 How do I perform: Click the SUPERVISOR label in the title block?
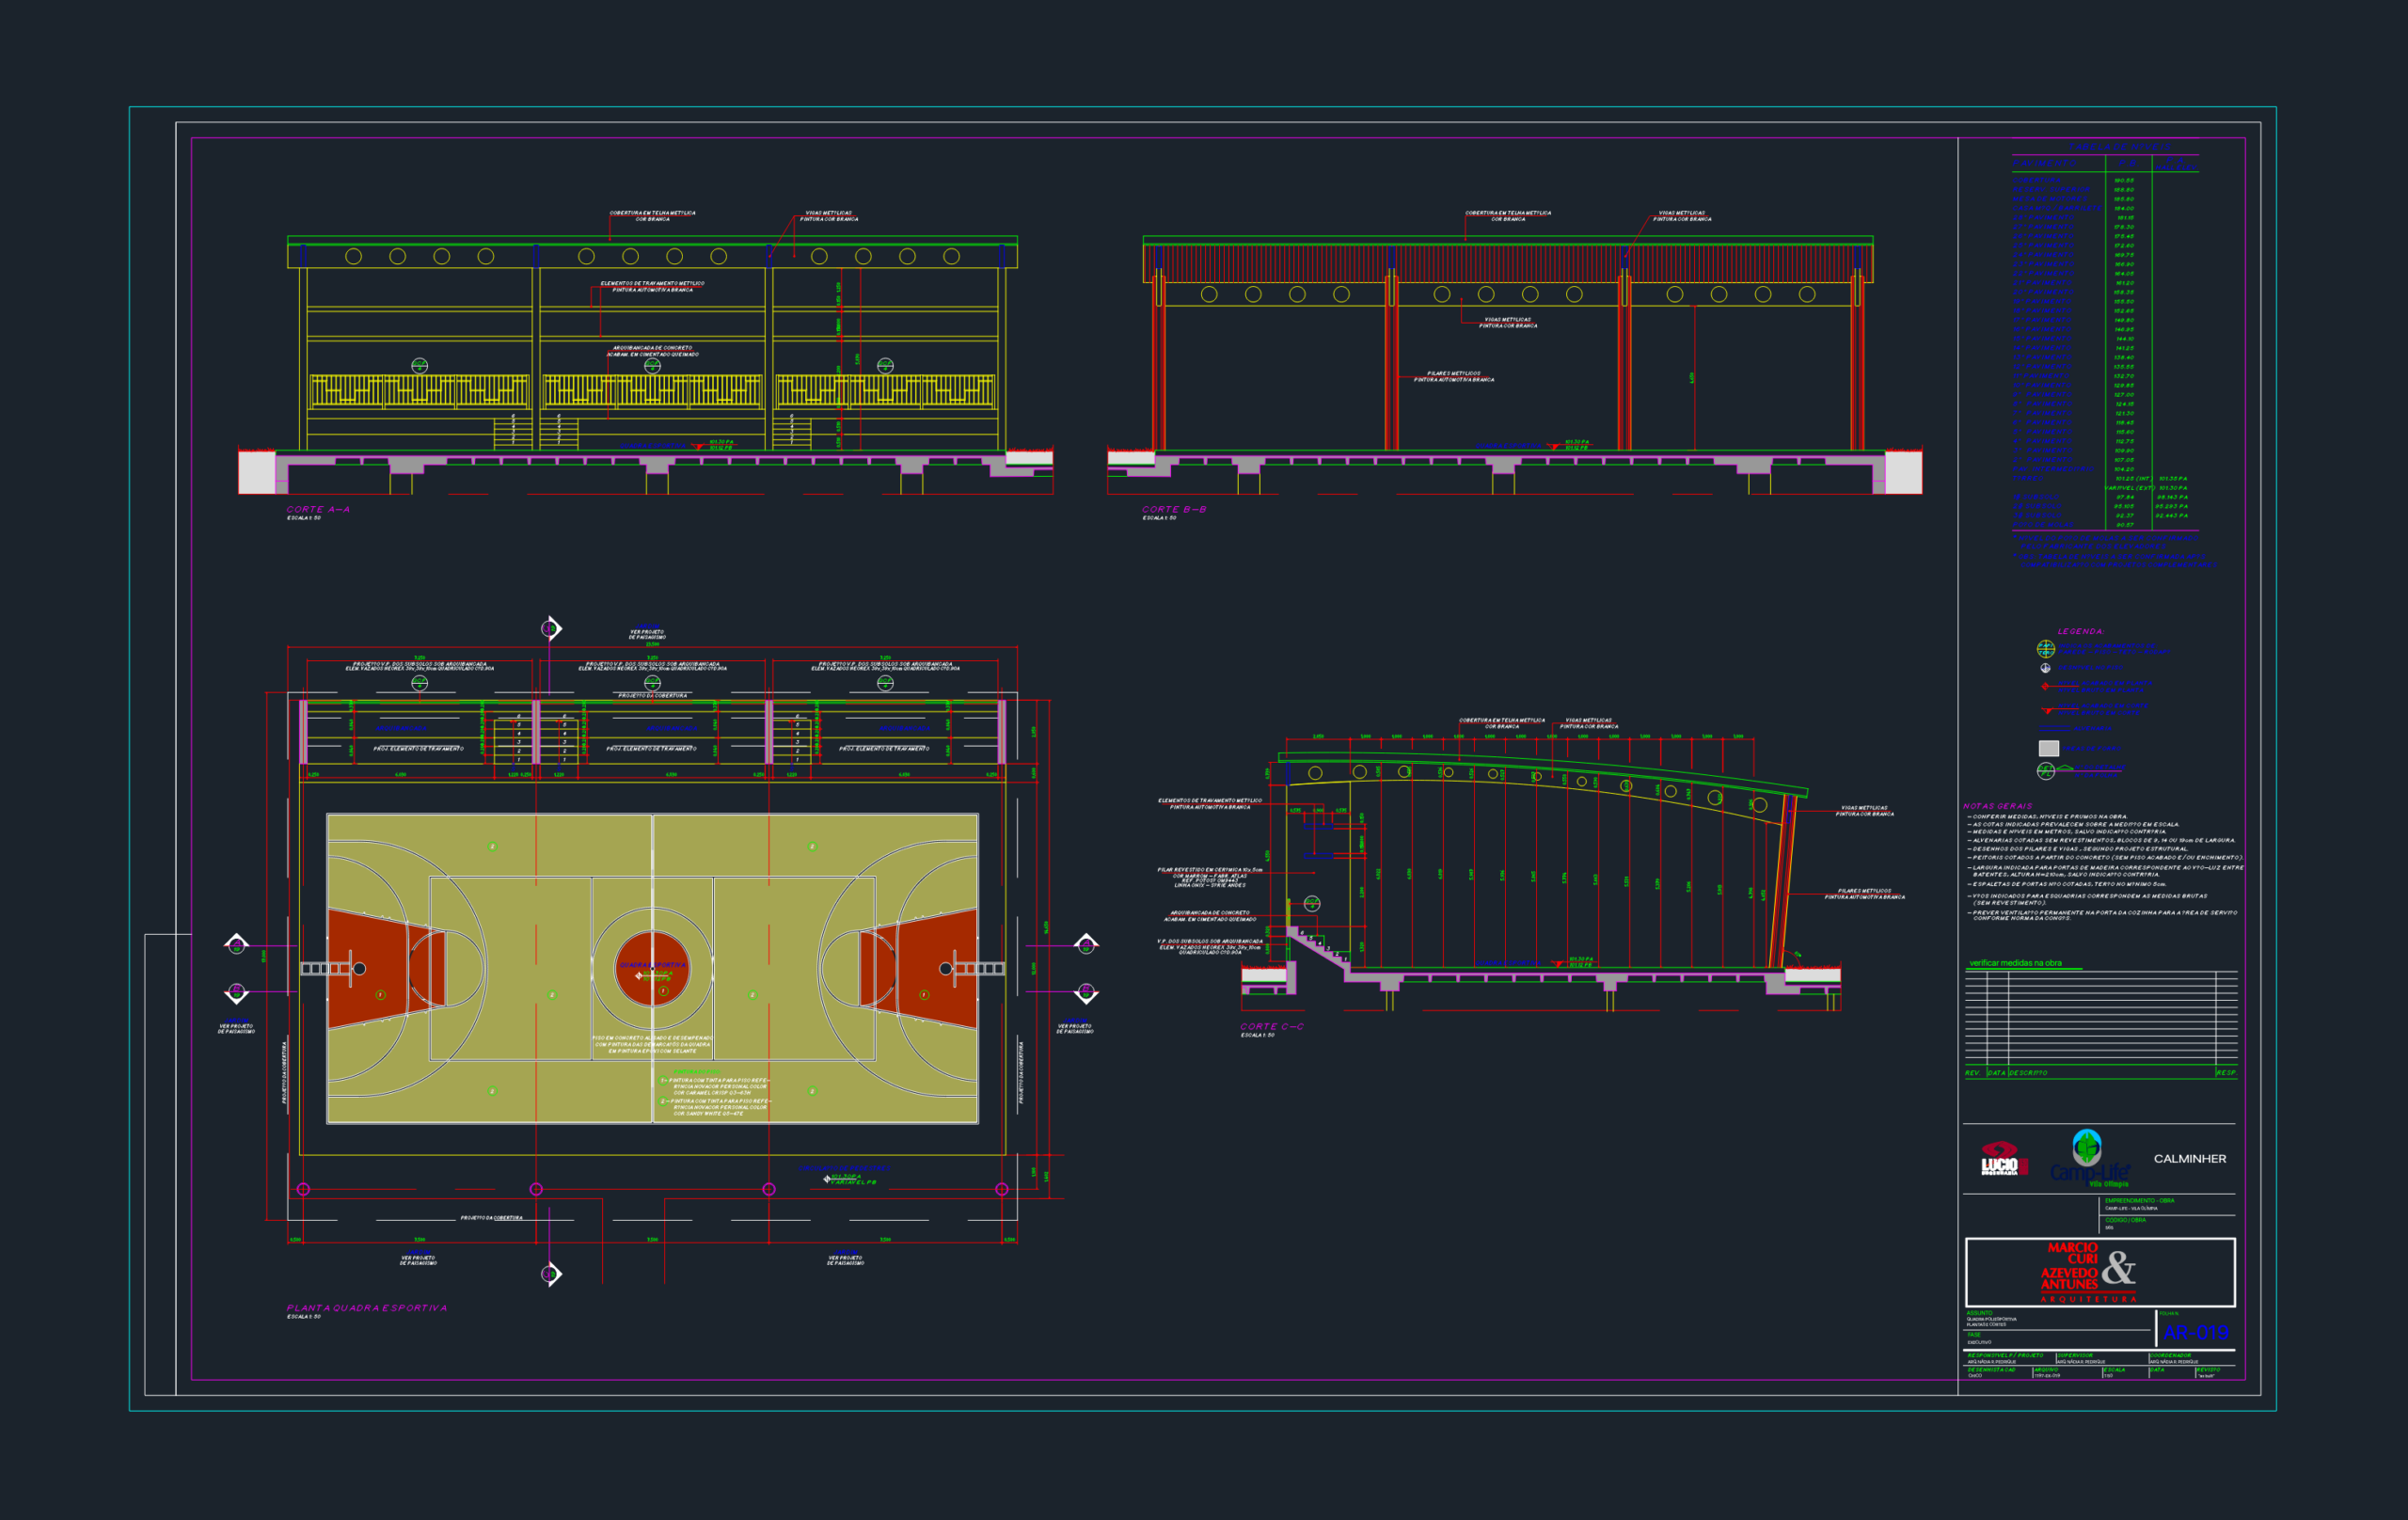(2075, 1356)
